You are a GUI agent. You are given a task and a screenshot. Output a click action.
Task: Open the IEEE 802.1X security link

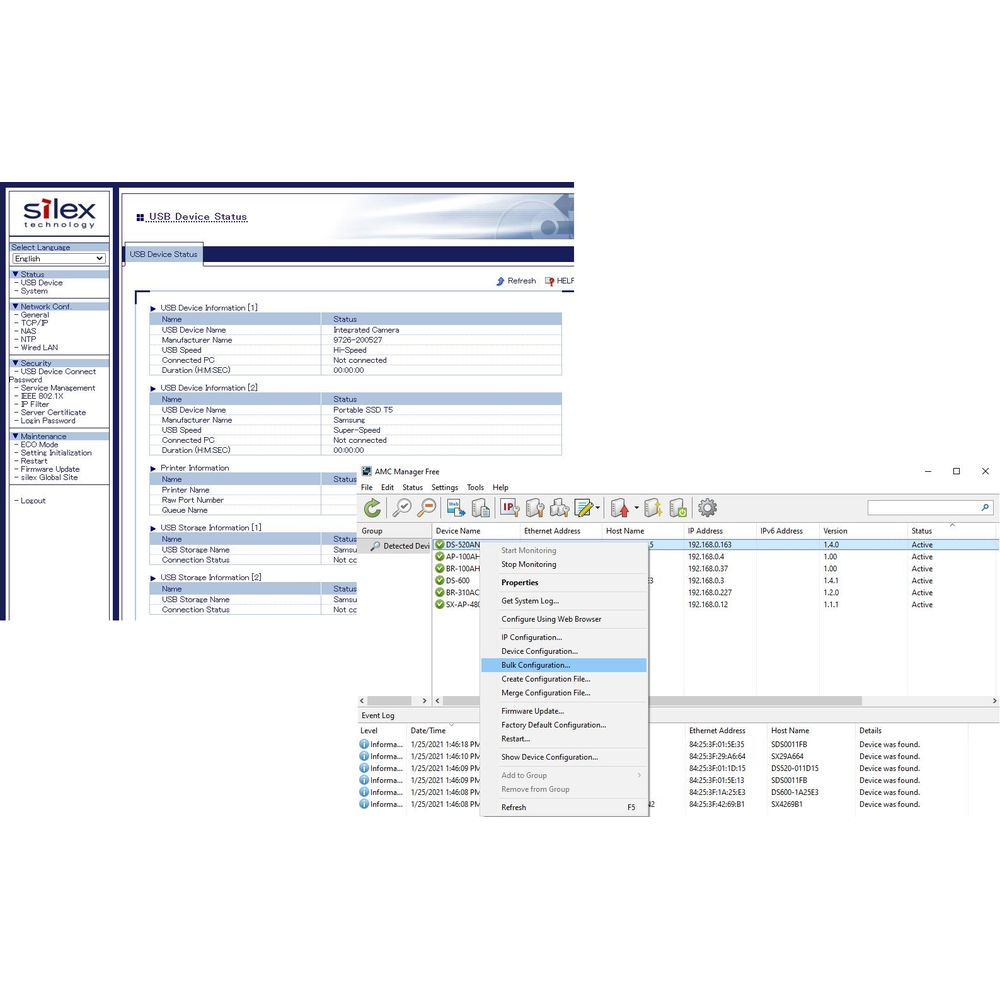(x=42, y=396)
